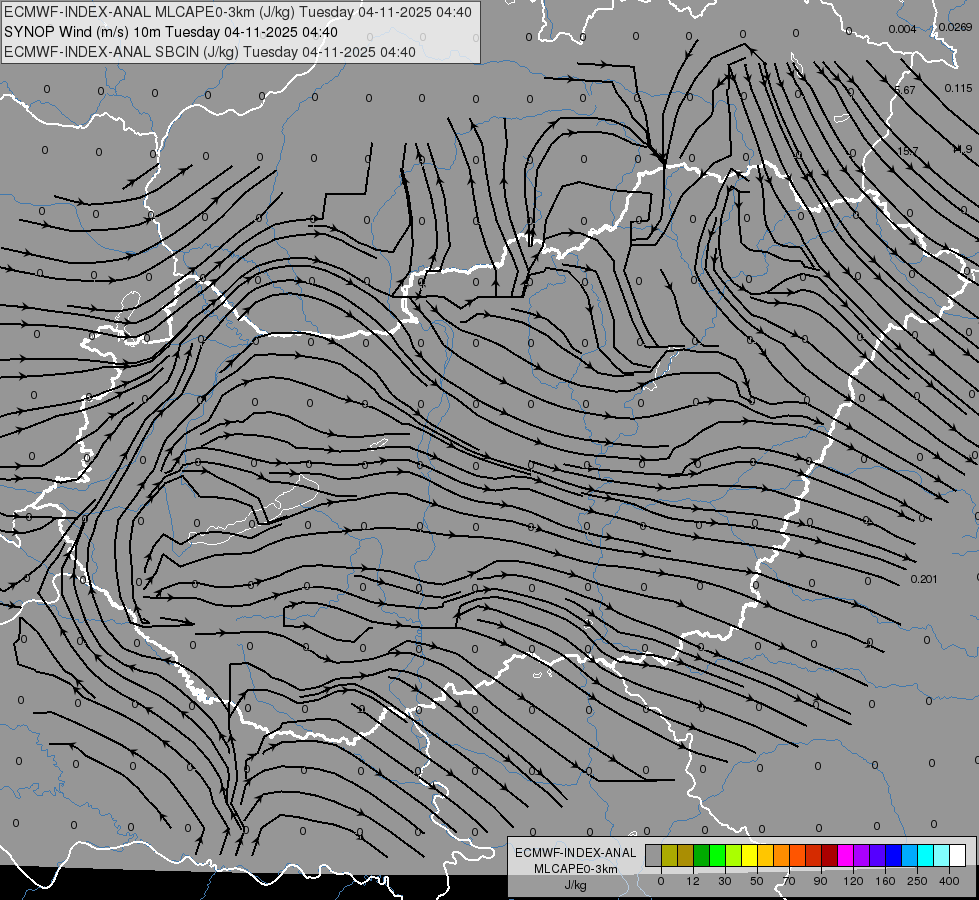Select the pure yellow legend swatch

[750, 856]
